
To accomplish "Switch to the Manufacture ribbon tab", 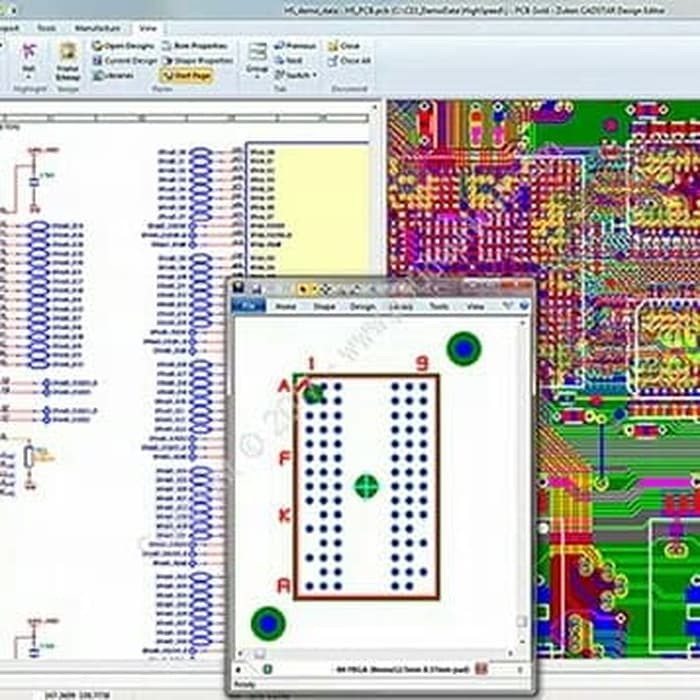I will point(97,28).
